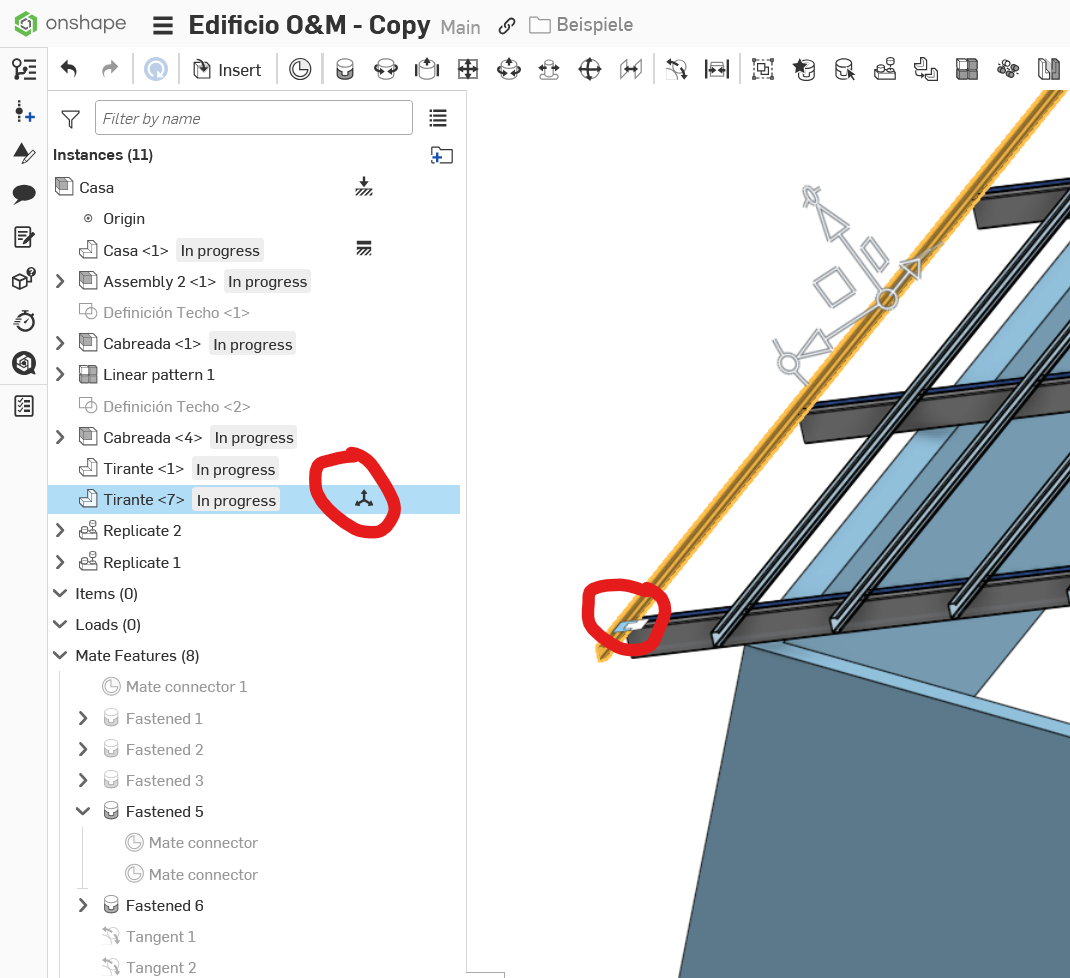1070x978 pixels.
Task: Click the list view icon beside filter field
Action: [437, 118]
